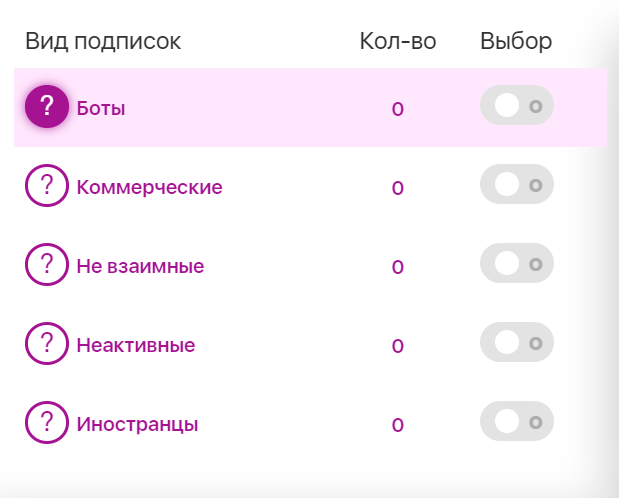This screenshot has height=498, width=619.
Task: Click the question icon next to Иностранцы
Action: point(46,423)
